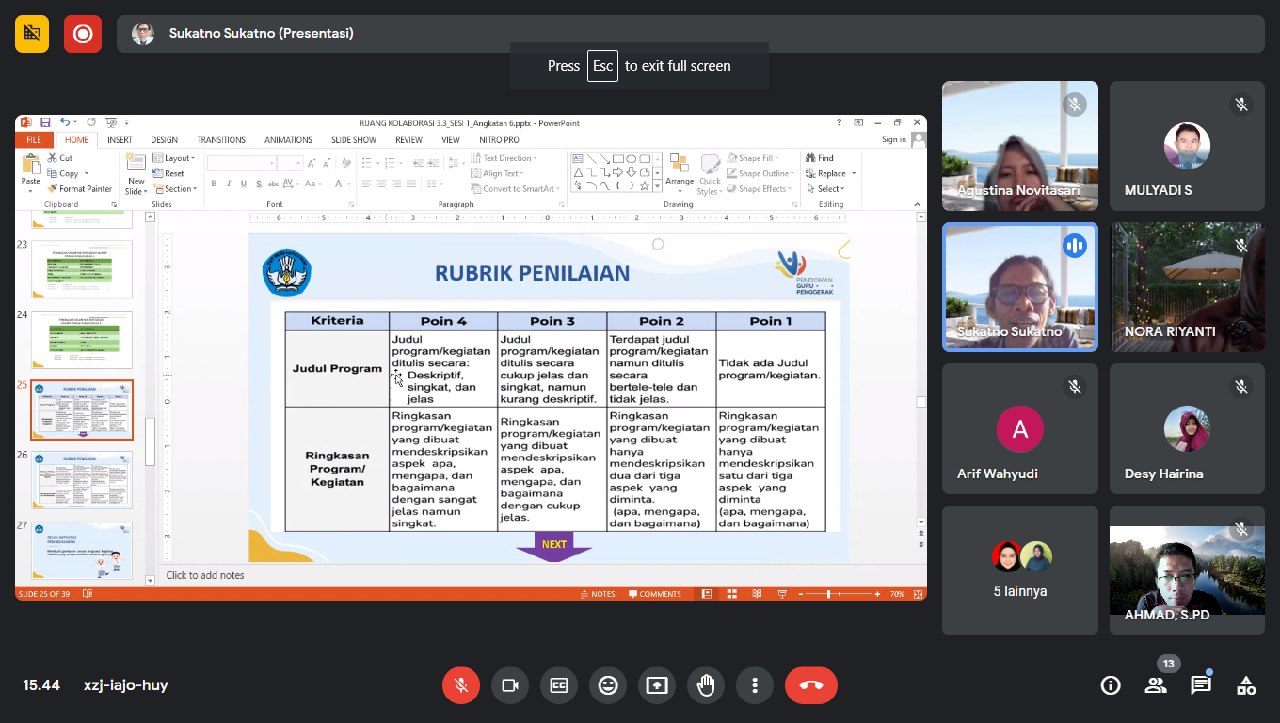Image resolution: width=1280 pixels, height=723 pixels.
Task: Toggle the camera in the call controls
Action: [x=510, y=685]
